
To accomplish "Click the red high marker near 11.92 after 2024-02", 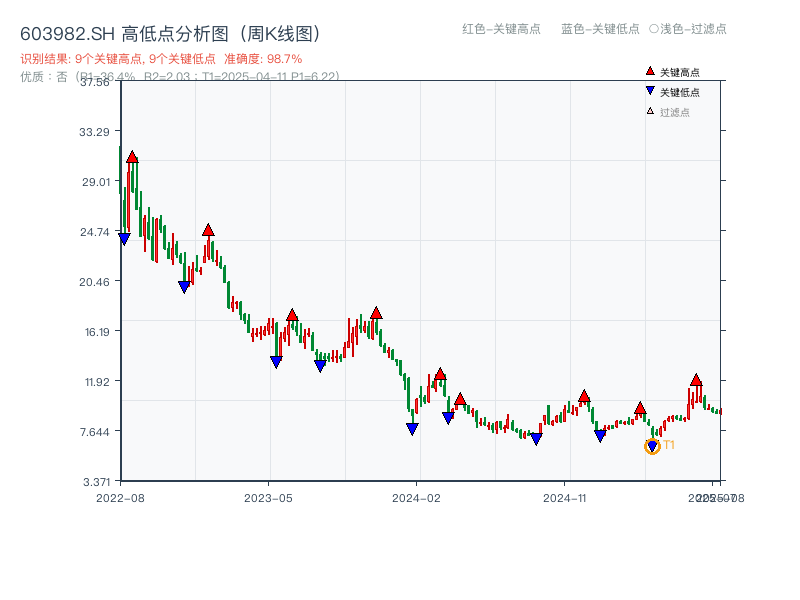I will [440, 374].
